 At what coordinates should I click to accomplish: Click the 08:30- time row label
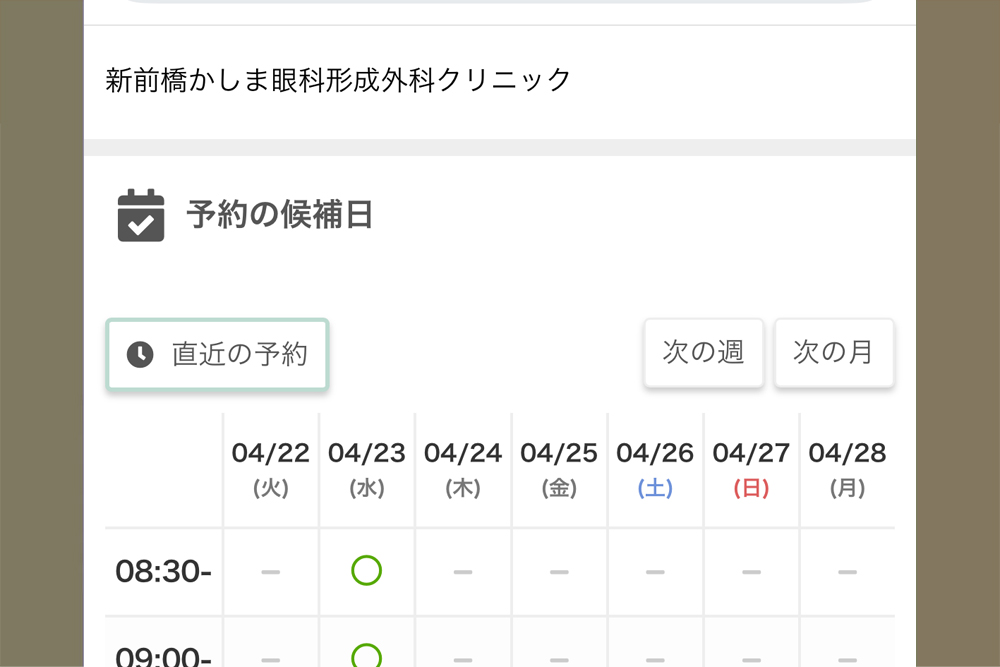coord(163,571)
